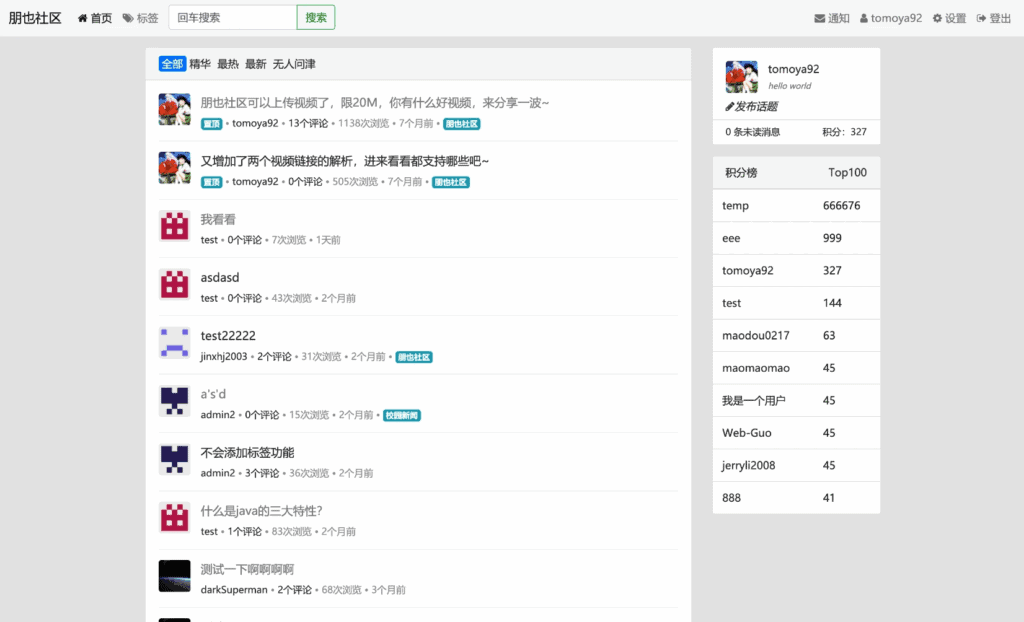This screenshot has width=1024, height=622.
Task: Open the test22222 topic
Action: click(228, 336)
